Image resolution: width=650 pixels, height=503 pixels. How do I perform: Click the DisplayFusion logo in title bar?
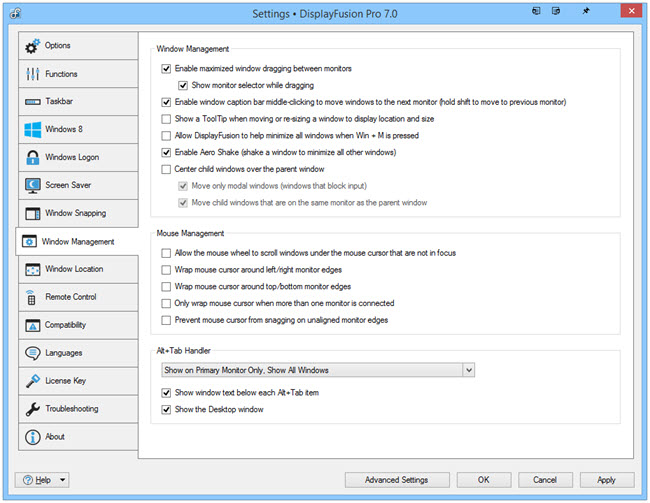point(15,13)
